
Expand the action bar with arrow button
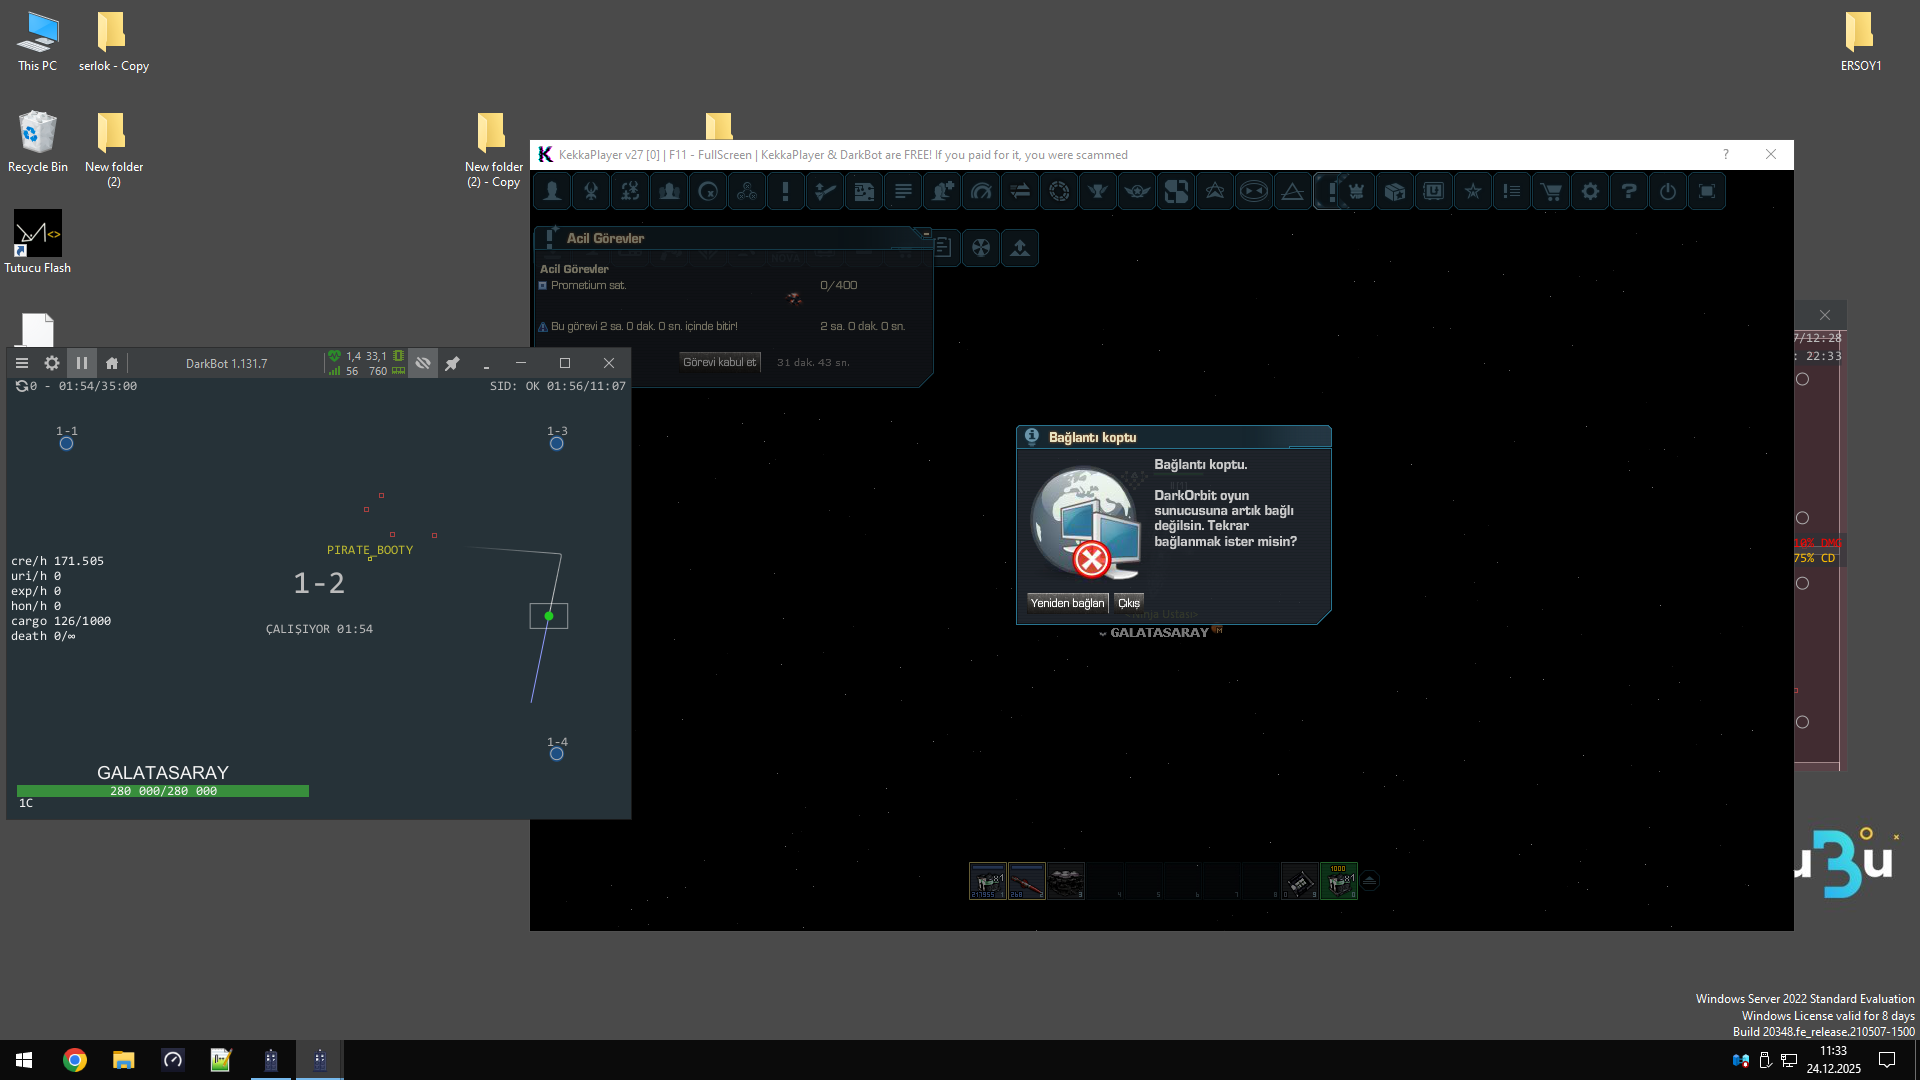1370,881
